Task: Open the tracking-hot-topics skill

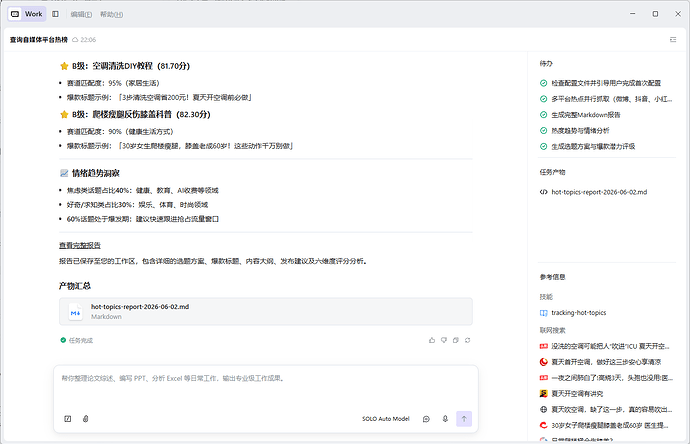Action: (x=578, y=313)
